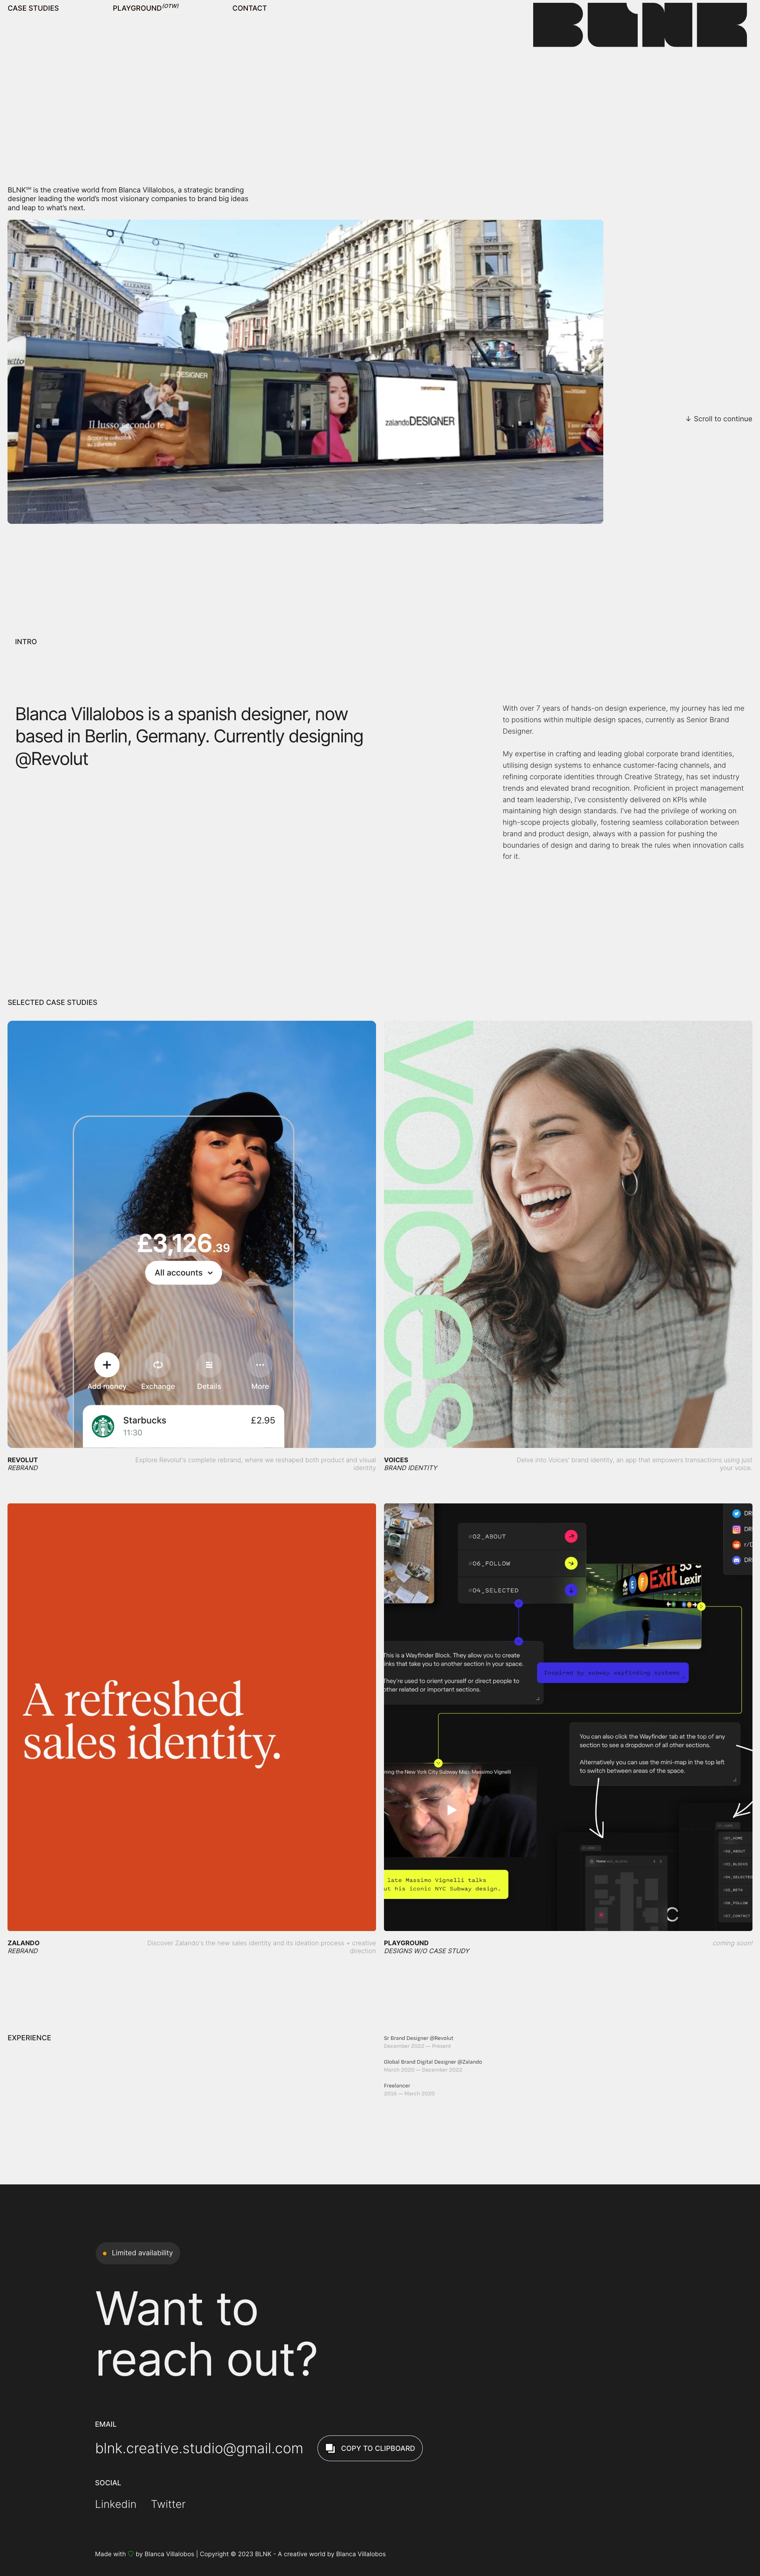Click the Details icon in Revolut mockup

[209, 1364]
